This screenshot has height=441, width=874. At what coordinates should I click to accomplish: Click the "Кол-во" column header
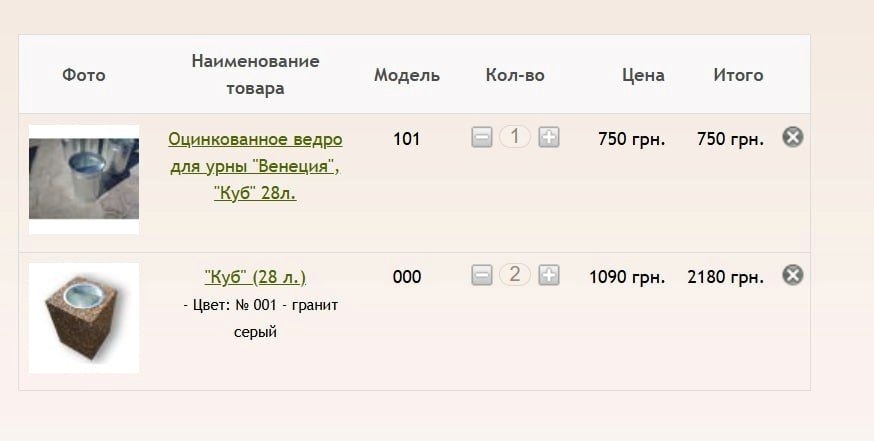click(x=515, y=75)
